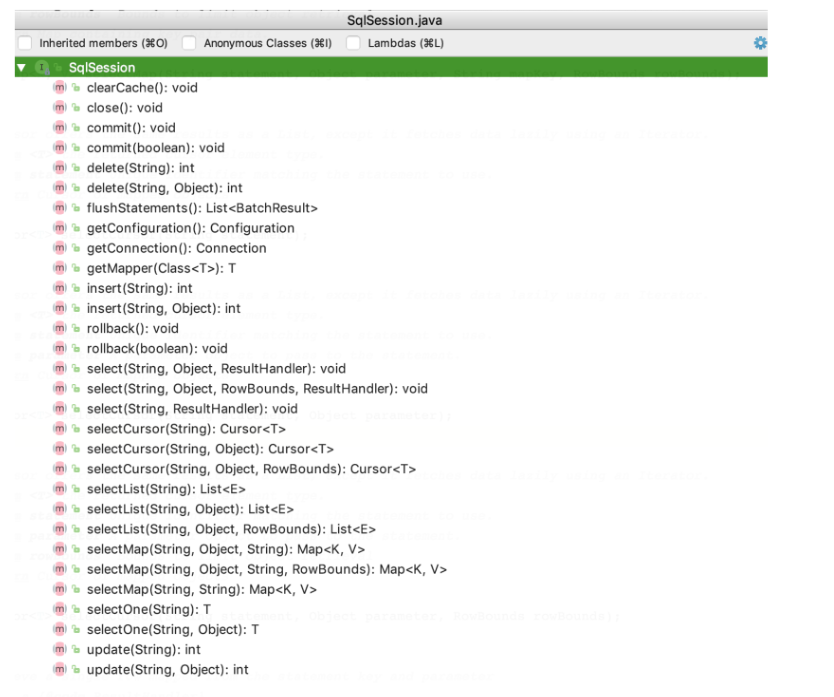Click the method icon beside selectCursor(String)
This screenshot has height=697, width=834.
58,428
